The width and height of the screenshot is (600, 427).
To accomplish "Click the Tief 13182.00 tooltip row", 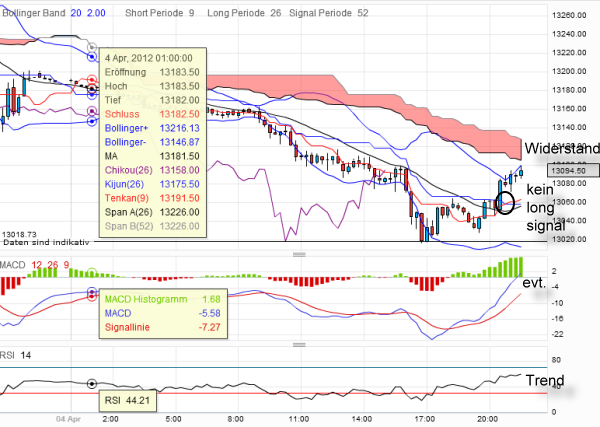I will tap(152, 100).
